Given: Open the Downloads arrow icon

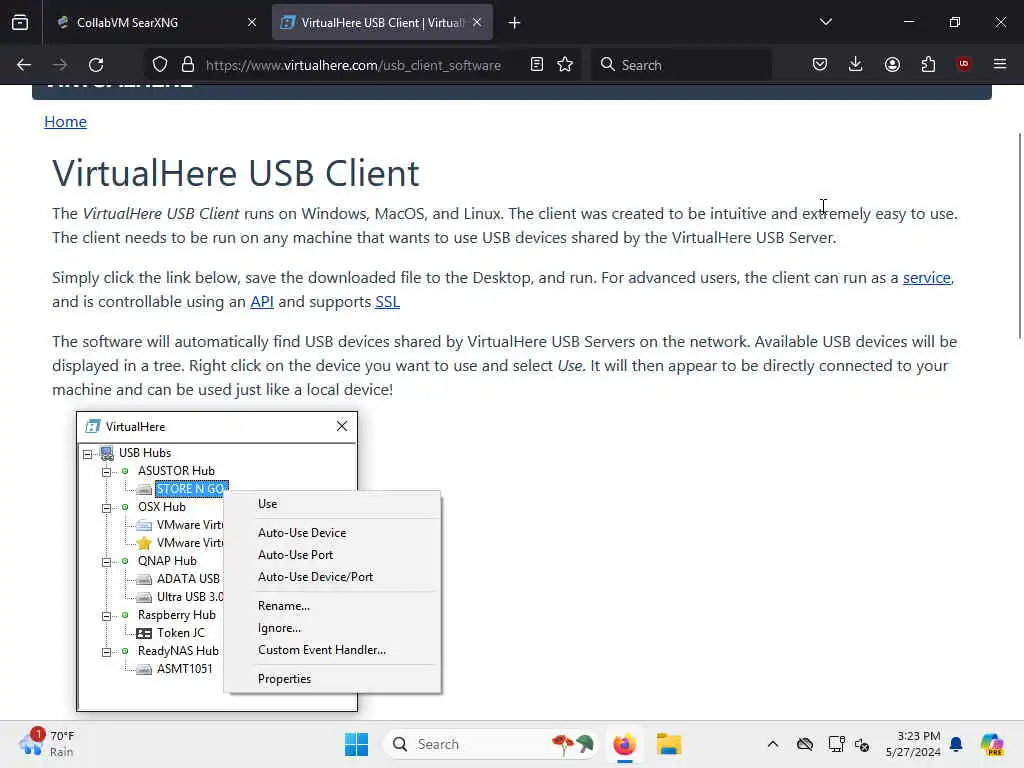Looking at the screenshot, I should point(856,65).
